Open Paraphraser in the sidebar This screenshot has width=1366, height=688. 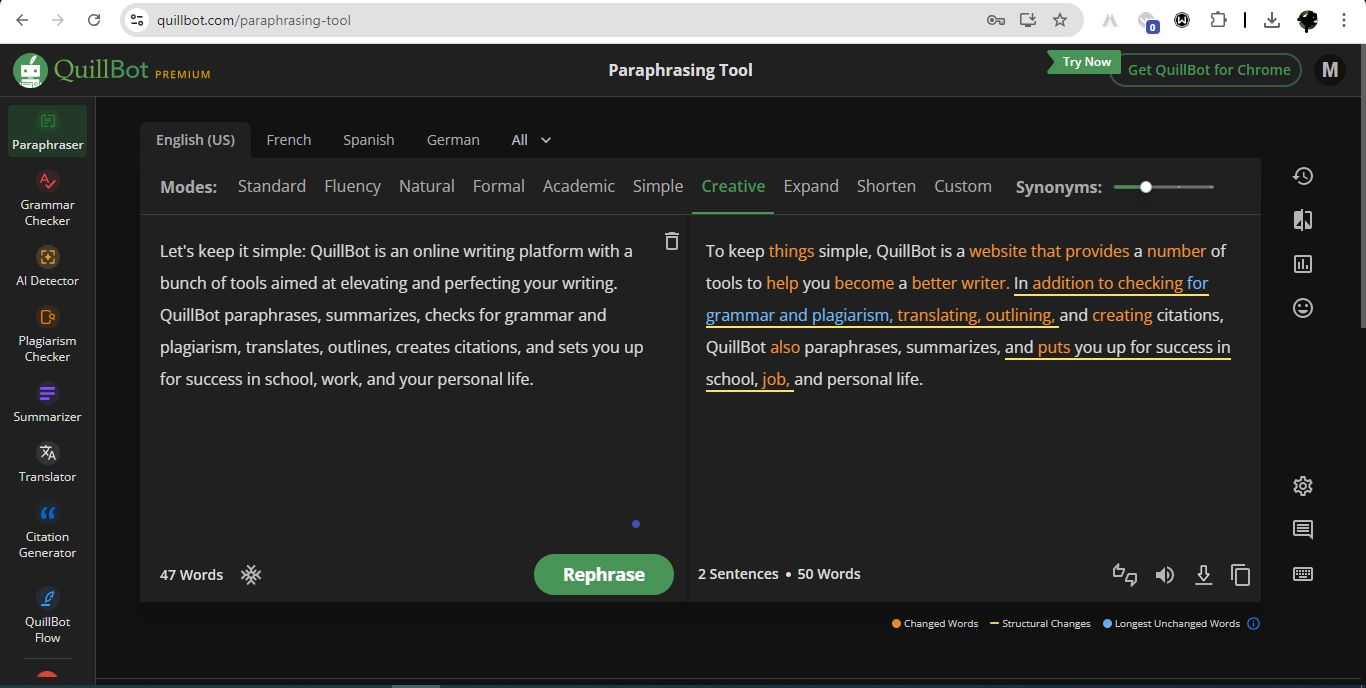[x=47, y=132]
